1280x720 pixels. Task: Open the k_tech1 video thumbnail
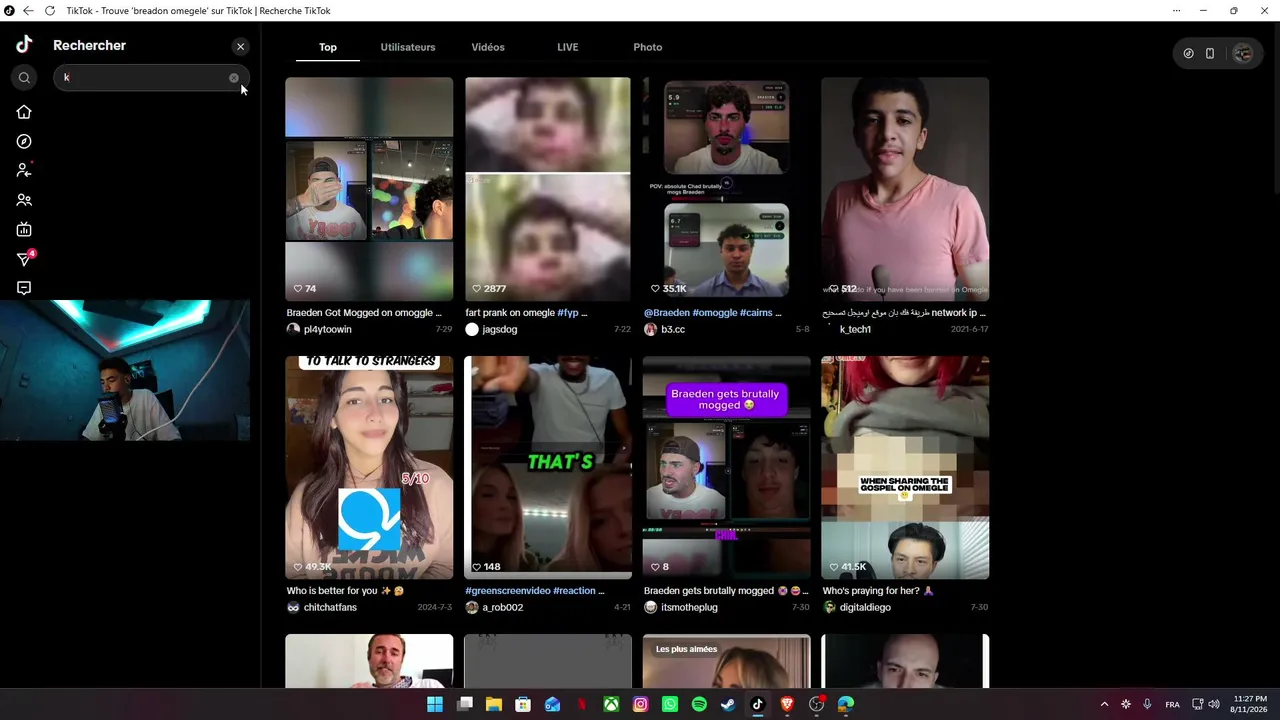[x=905, y=189]
